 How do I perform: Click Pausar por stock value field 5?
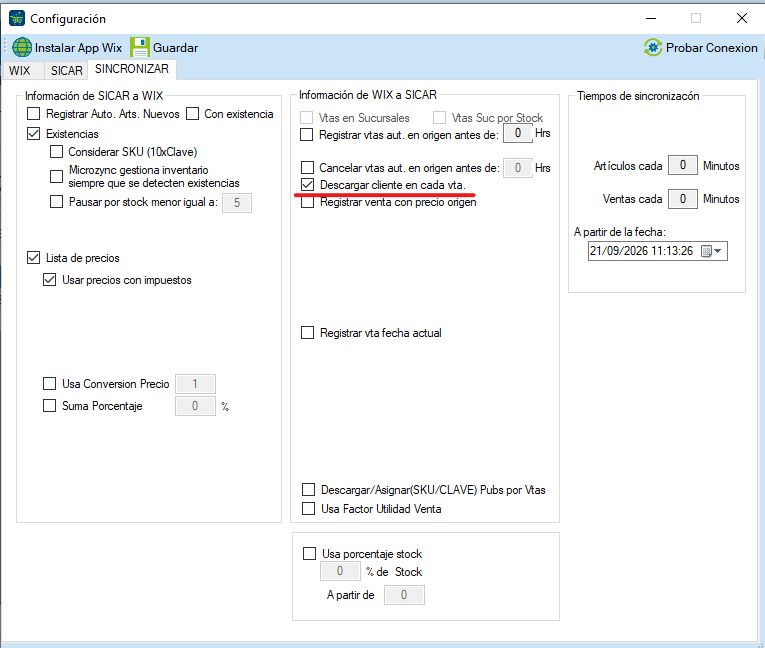point(237,203)
